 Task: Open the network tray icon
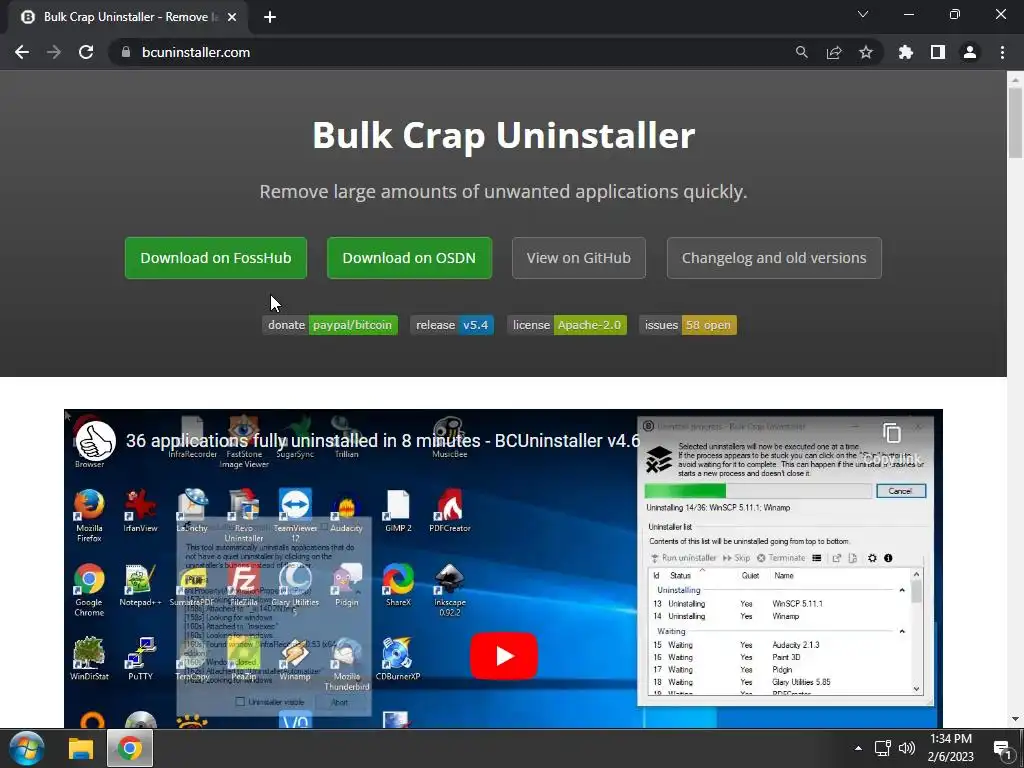883,748
